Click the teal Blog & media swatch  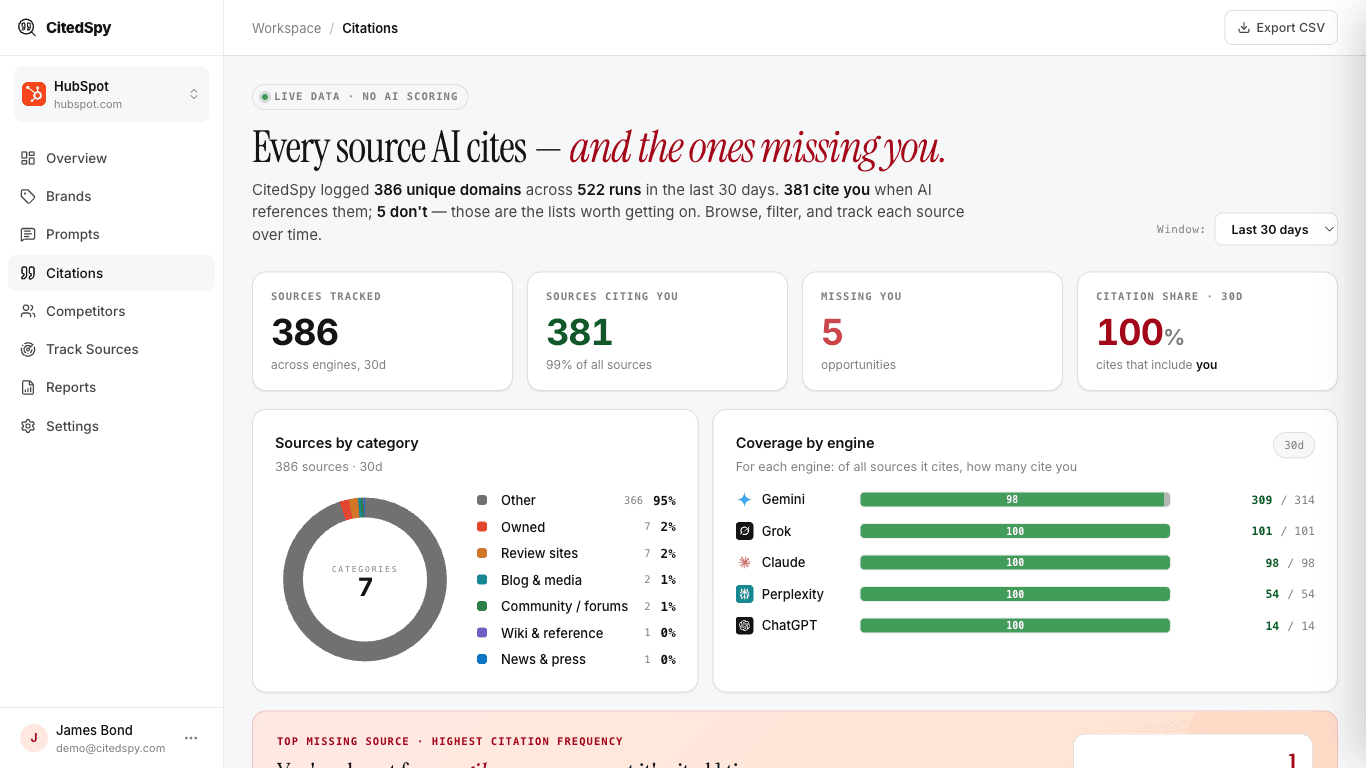click(x=482, y=580)
